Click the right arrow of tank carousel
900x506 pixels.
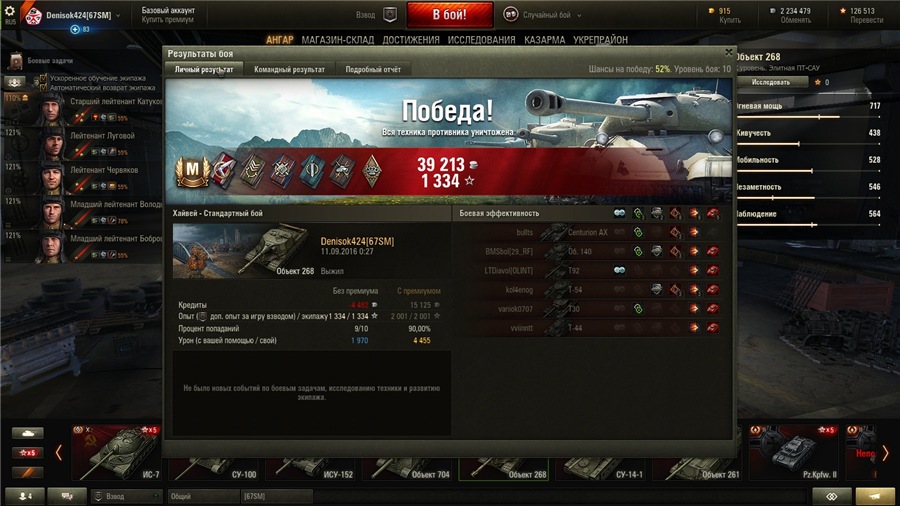(x=885, y=453)
